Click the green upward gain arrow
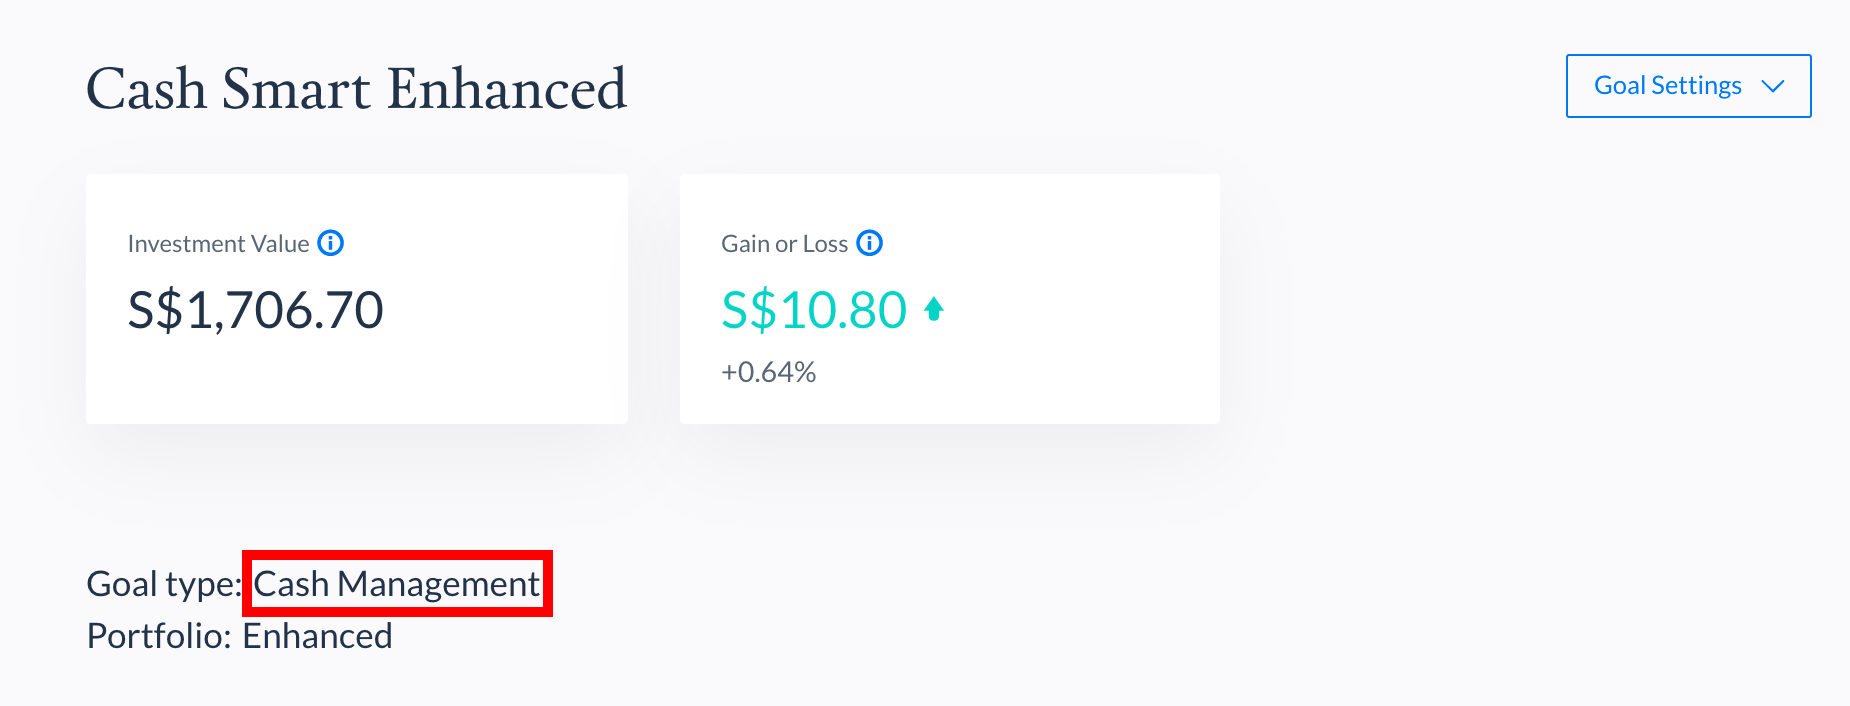Image resolution: width=1850 pixels, height=706 pixels. pyautogui.click(x=934, y=309)
